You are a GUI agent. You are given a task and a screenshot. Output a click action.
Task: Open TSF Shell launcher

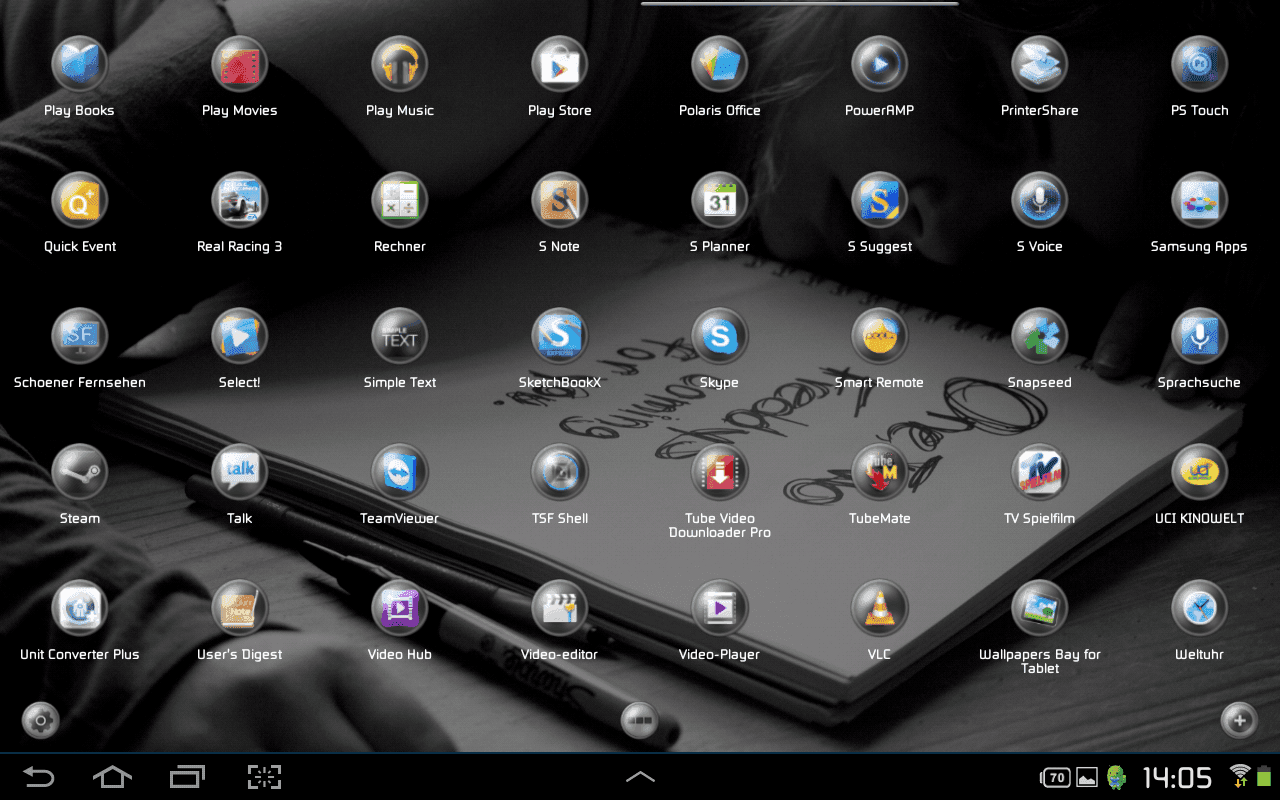(x=560, y=473)
